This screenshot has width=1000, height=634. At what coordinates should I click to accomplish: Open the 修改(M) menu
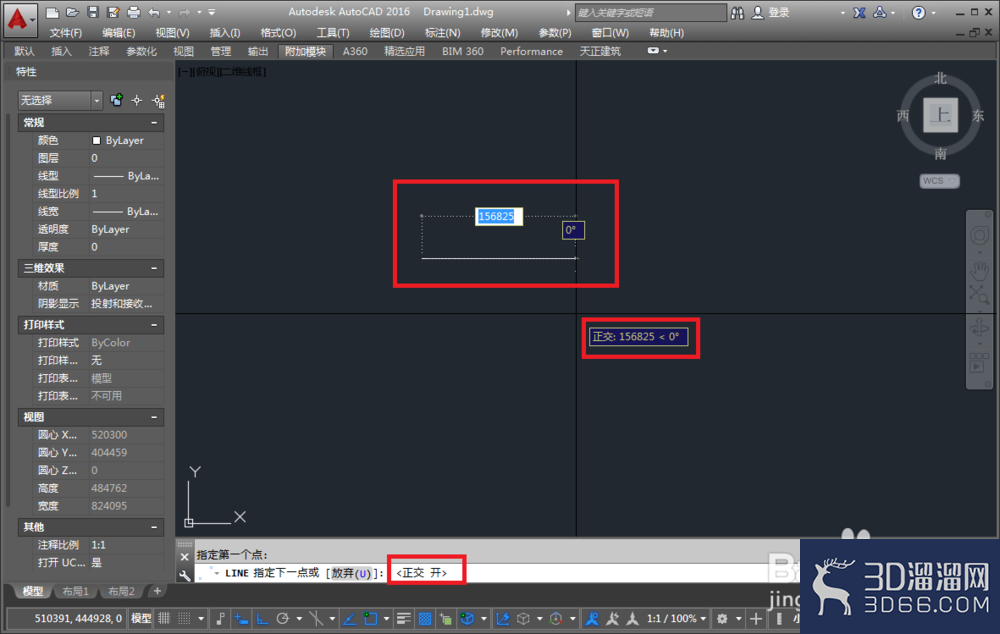(x=499, y=33)
